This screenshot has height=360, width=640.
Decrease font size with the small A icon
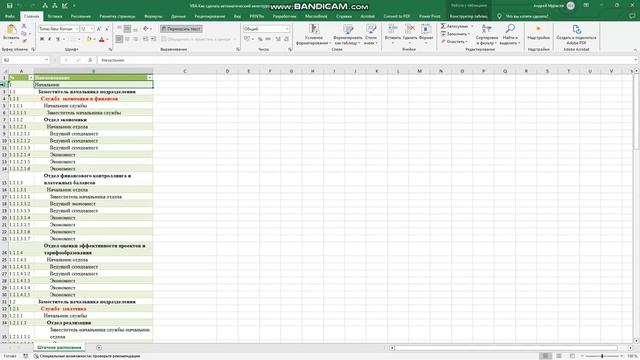(x=107, y=29)
